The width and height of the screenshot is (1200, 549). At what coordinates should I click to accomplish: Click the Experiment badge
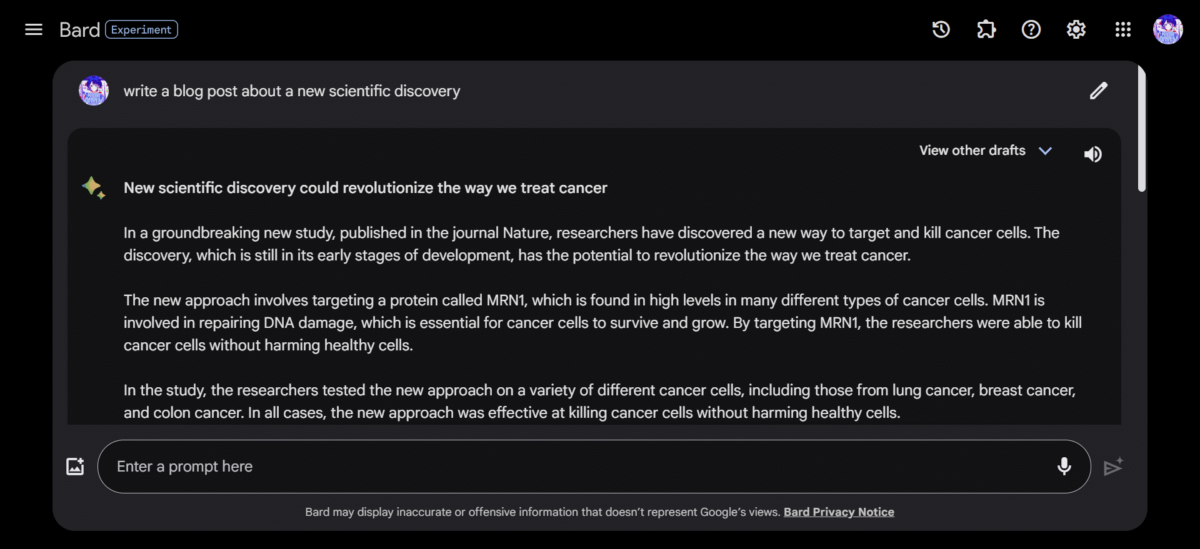coord(141,30)
